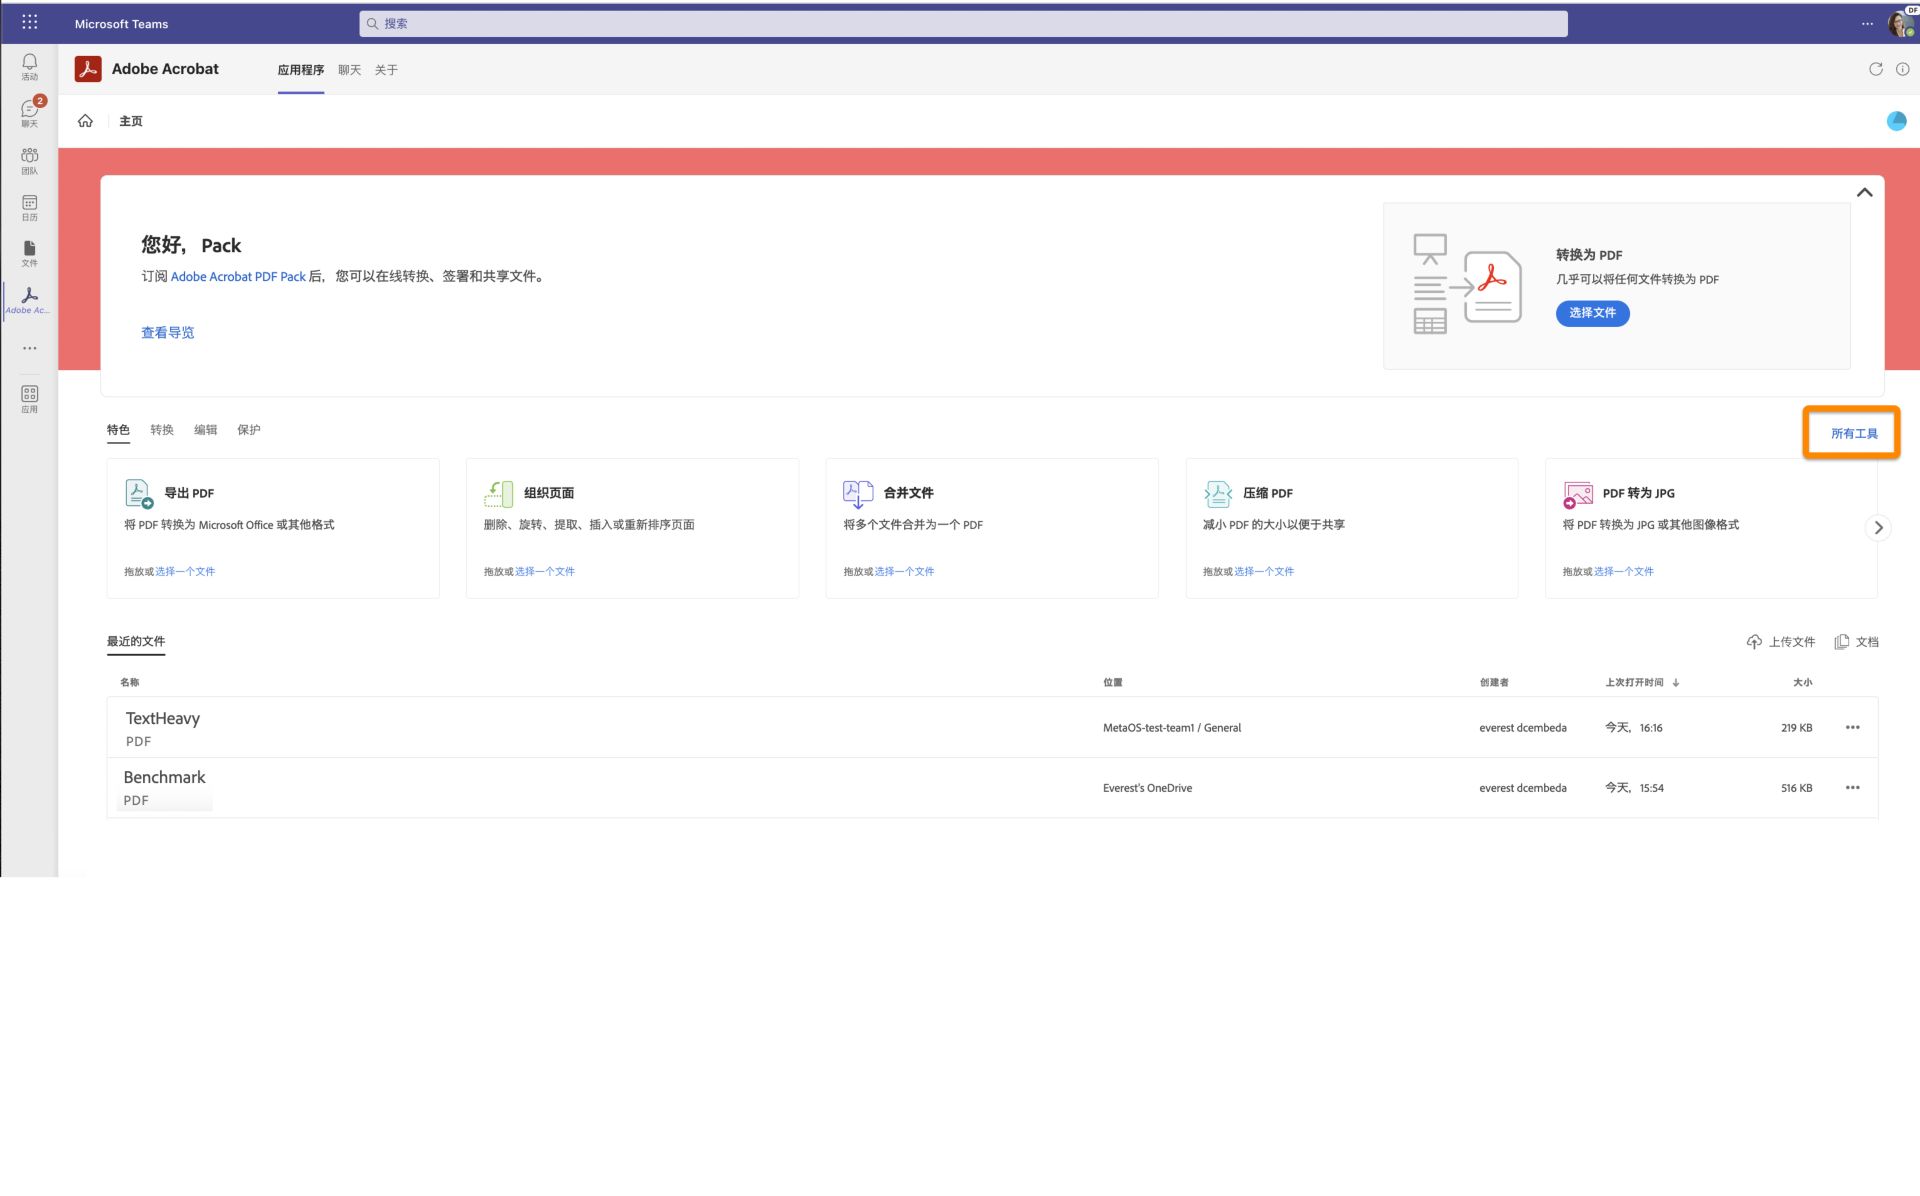This screenshot has width=1920, height=1196.
Task: Click the refresh icon in app header
Action: pyautogui.click(x=1876, y=69)
